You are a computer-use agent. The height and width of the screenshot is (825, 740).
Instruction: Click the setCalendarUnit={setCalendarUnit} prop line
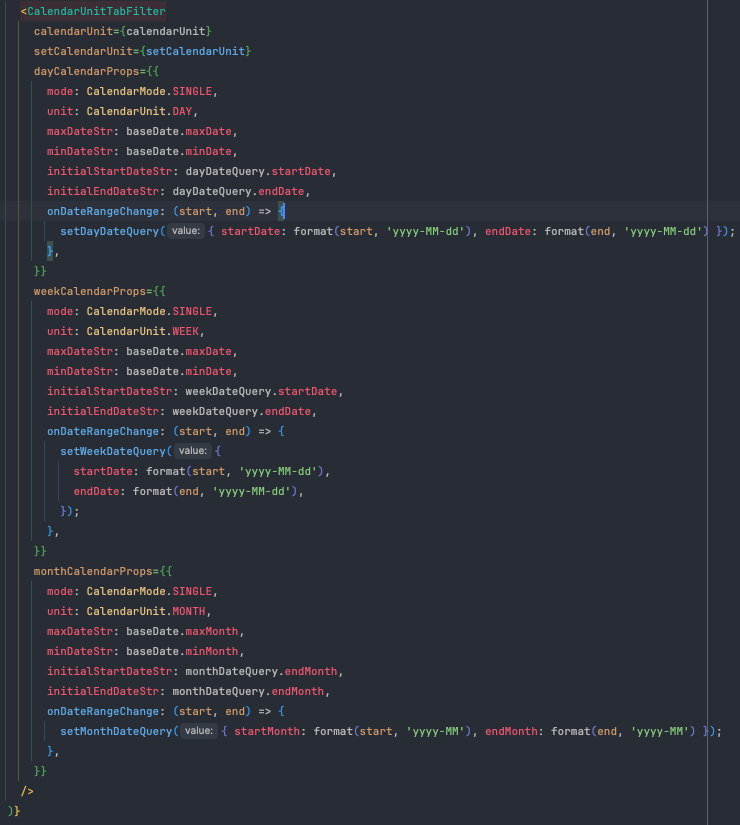click(x=143, y=51)
